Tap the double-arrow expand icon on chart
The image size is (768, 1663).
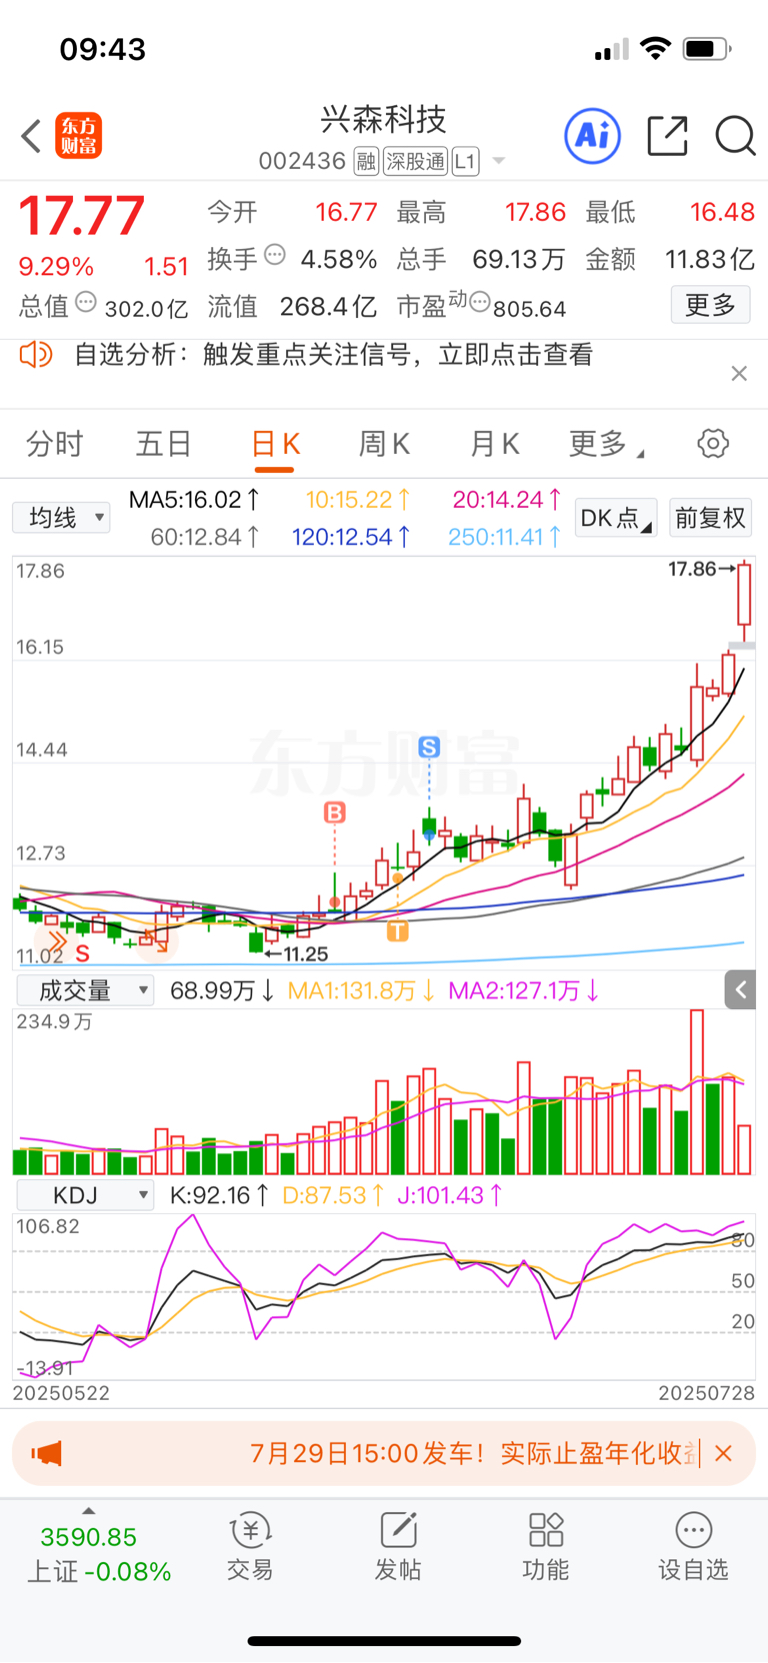pos(56,941)
